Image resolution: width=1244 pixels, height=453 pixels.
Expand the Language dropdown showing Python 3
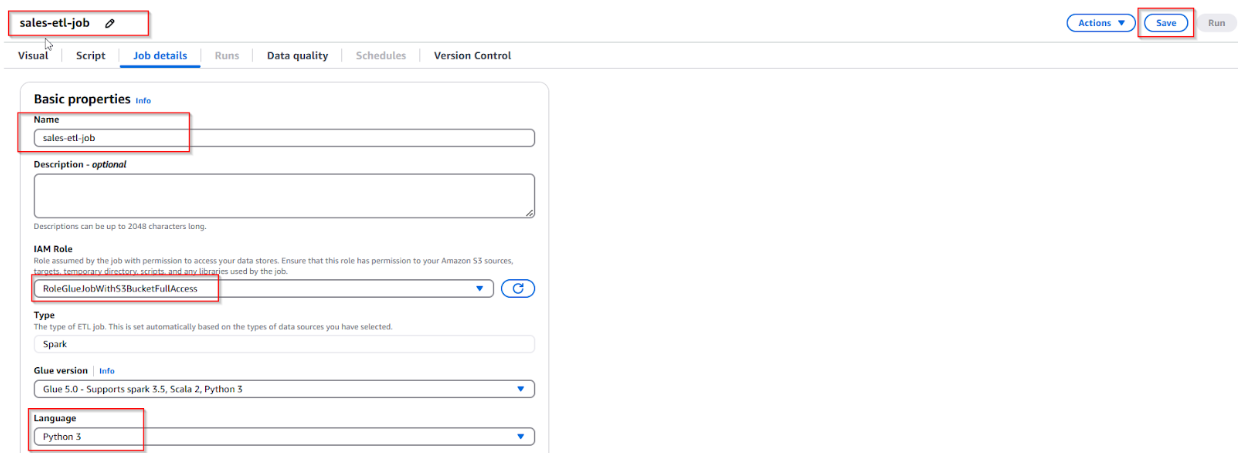click(x=284, y=437)
